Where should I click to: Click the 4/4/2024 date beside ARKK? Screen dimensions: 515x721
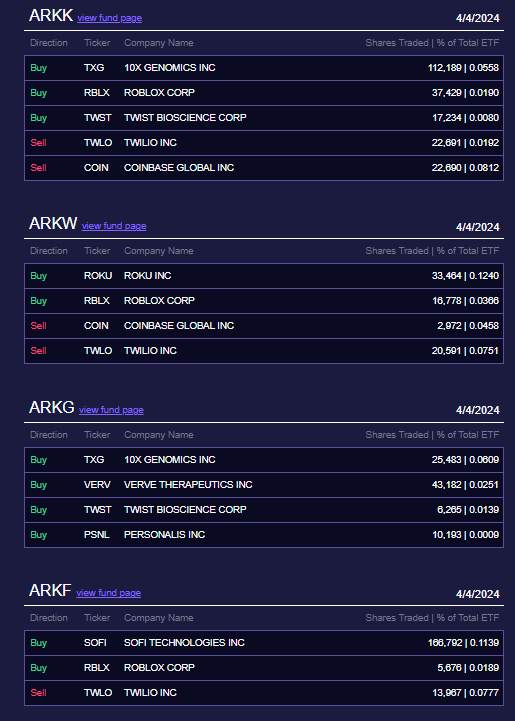[478, 18]
